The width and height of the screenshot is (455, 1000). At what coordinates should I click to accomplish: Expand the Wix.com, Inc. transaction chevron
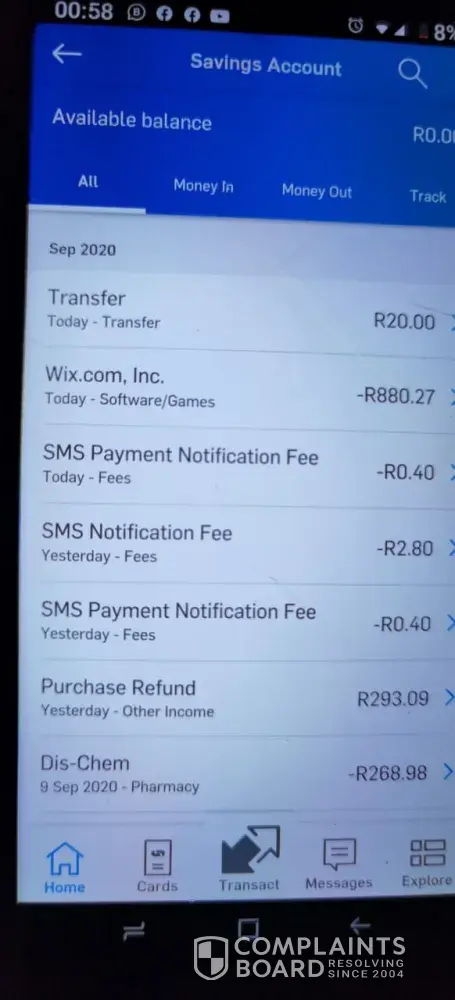point(452,397)
